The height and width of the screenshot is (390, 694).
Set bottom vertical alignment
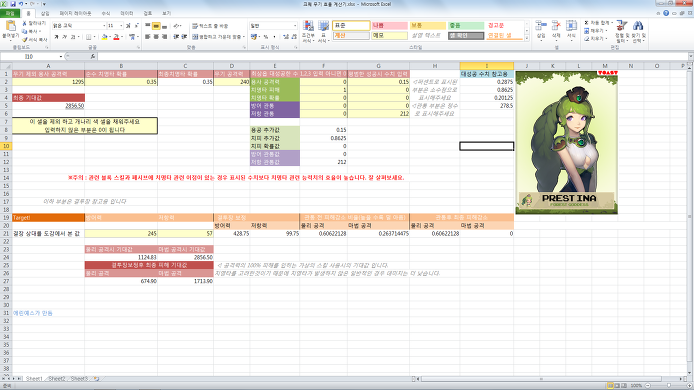tap(164, 26)
